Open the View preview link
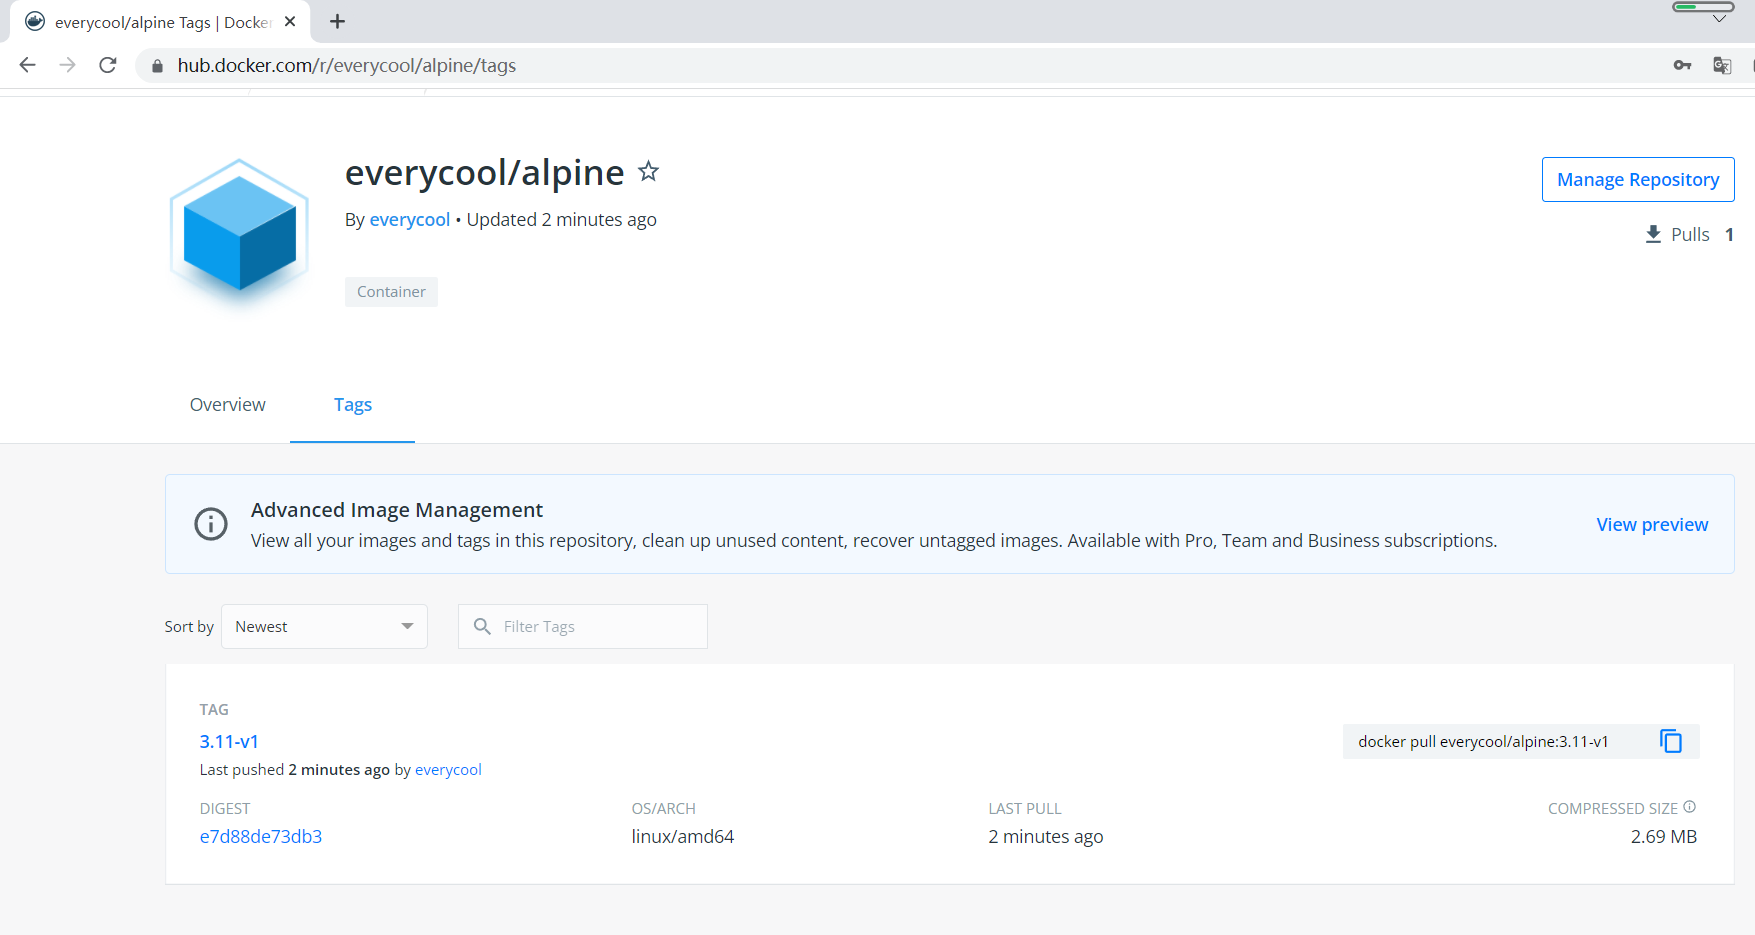 click(x=1652, y=525)
